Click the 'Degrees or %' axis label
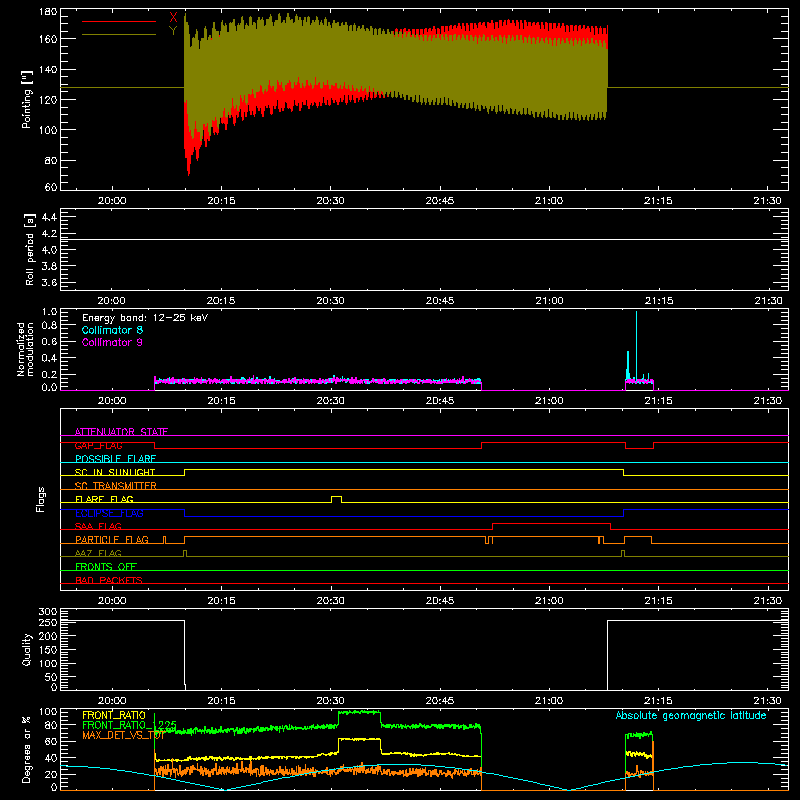Screen dimensions: 800x800 (26, 749)
